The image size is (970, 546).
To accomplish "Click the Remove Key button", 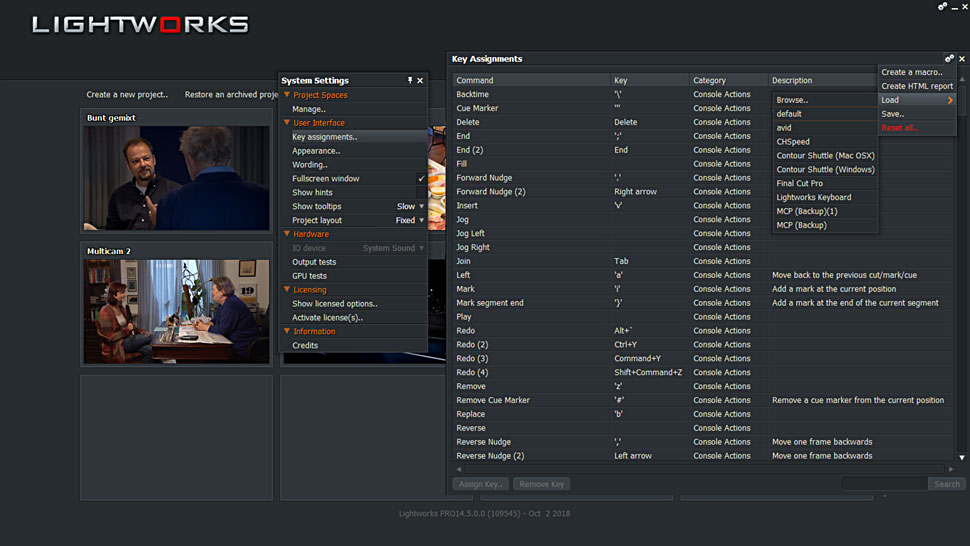I will pos(542,484).
